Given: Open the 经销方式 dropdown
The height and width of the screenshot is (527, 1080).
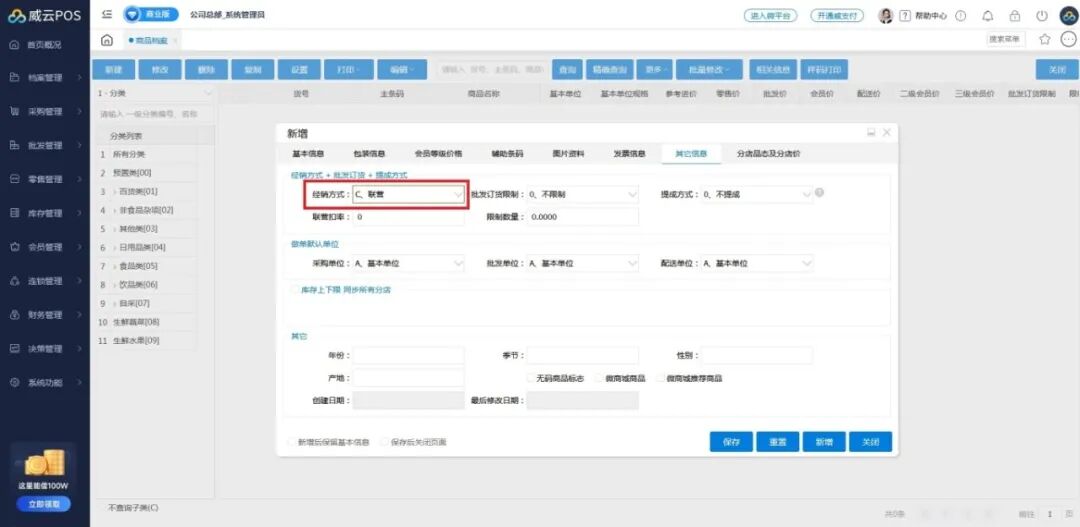Looking at the screenshot, I should 408,195.
